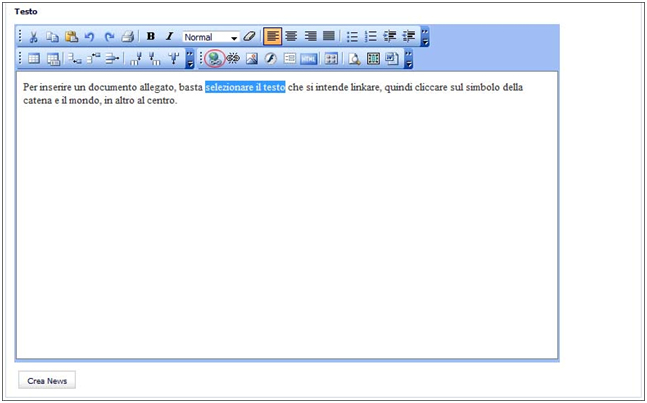The height and width of the screenshot is (403, 647).
Task: Click the remove link broken chain icon
Action: pos(233,59)
